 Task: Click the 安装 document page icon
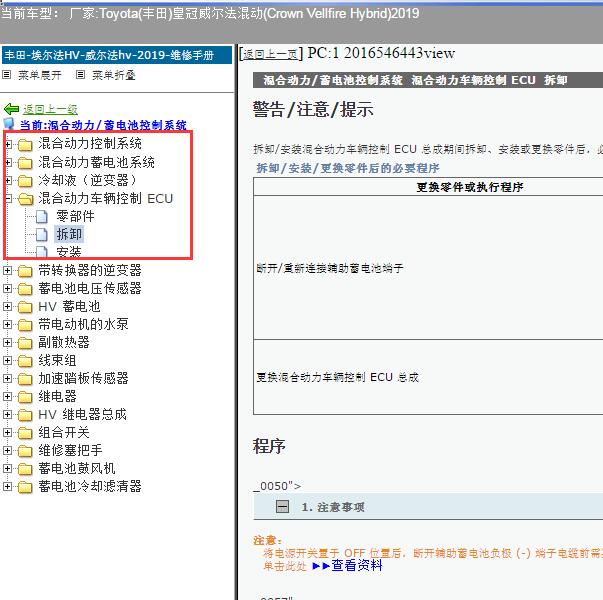pyautogui.click(x=42, y=251)
